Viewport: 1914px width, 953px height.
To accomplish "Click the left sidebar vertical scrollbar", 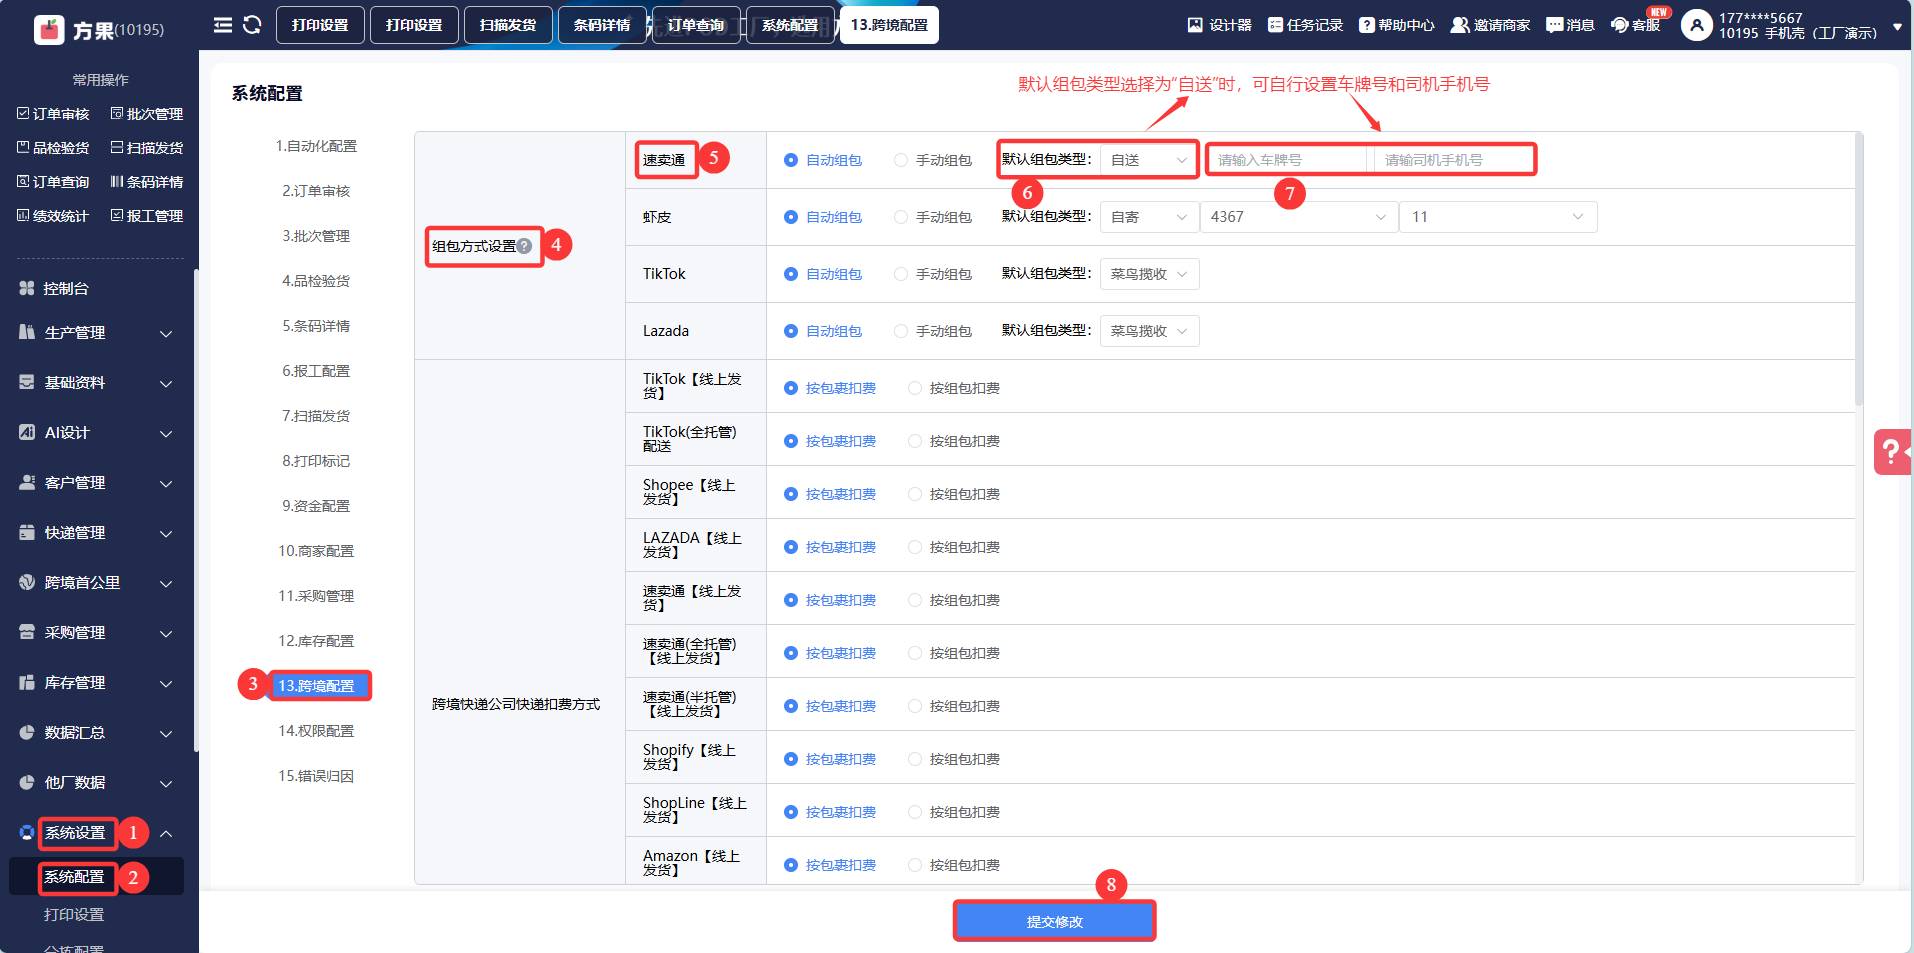I will [196, 510].
